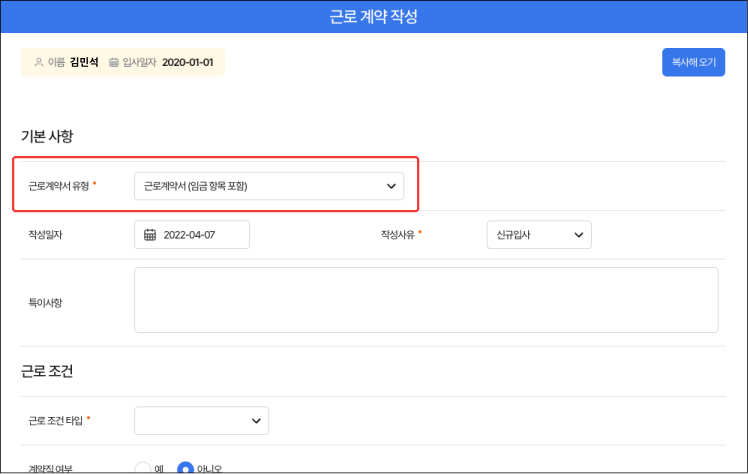Screen dimensions: 748x474
Task: Click the 특이사항 field label
Action: coord(46,301)
